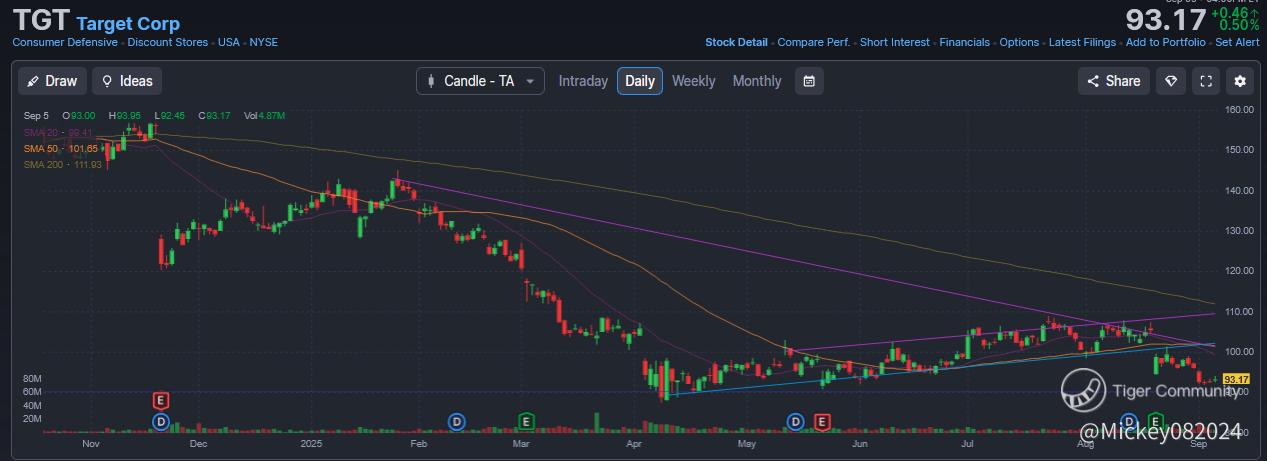Click the USA country link

click(x=229, y=43)
